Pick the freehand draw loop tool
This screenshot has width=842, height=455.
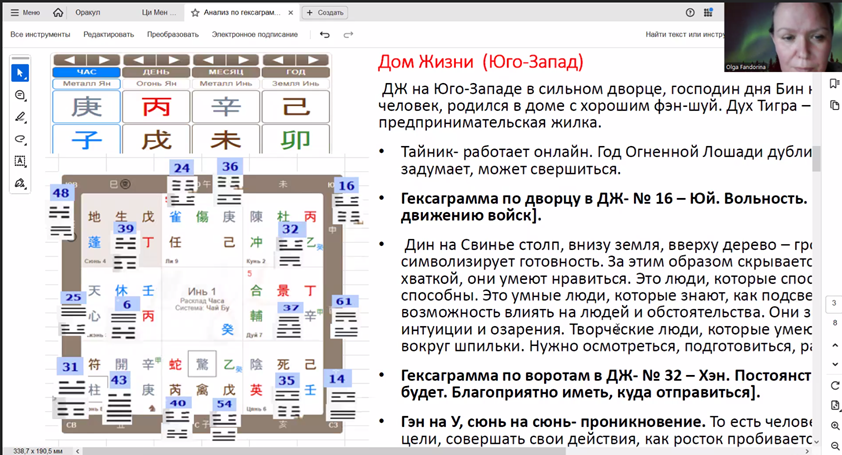(x=20, y=139)
